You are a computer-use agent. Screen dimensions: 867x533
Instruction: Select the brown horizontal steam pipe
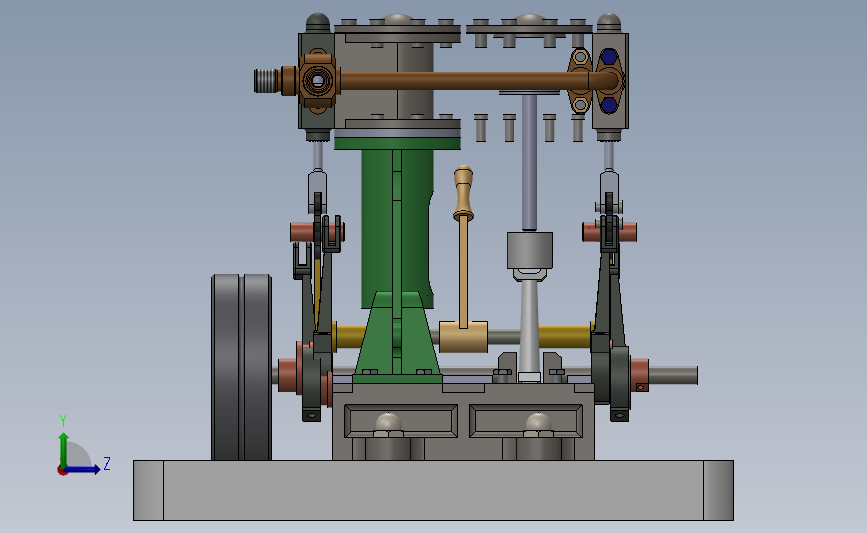[x=462, y=81]
